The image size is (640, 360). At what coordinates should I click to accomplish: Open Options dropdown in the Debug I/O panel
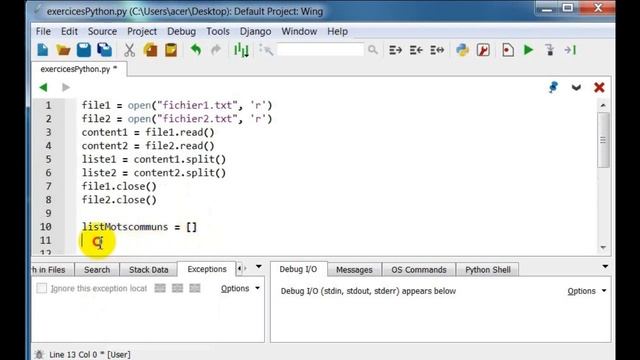(x=587, y=291)
